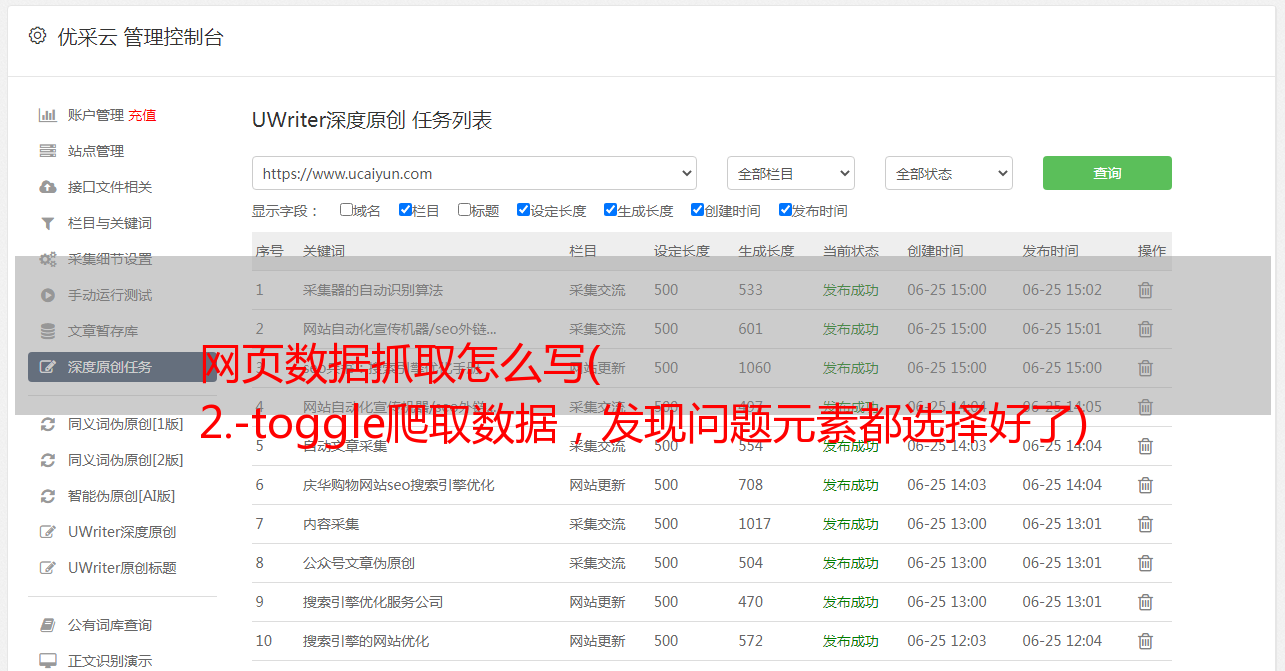Click keyword 庆华购物网站seo搜索引擎优化
The image size is (1285, 671).
(x=399, y=485)
